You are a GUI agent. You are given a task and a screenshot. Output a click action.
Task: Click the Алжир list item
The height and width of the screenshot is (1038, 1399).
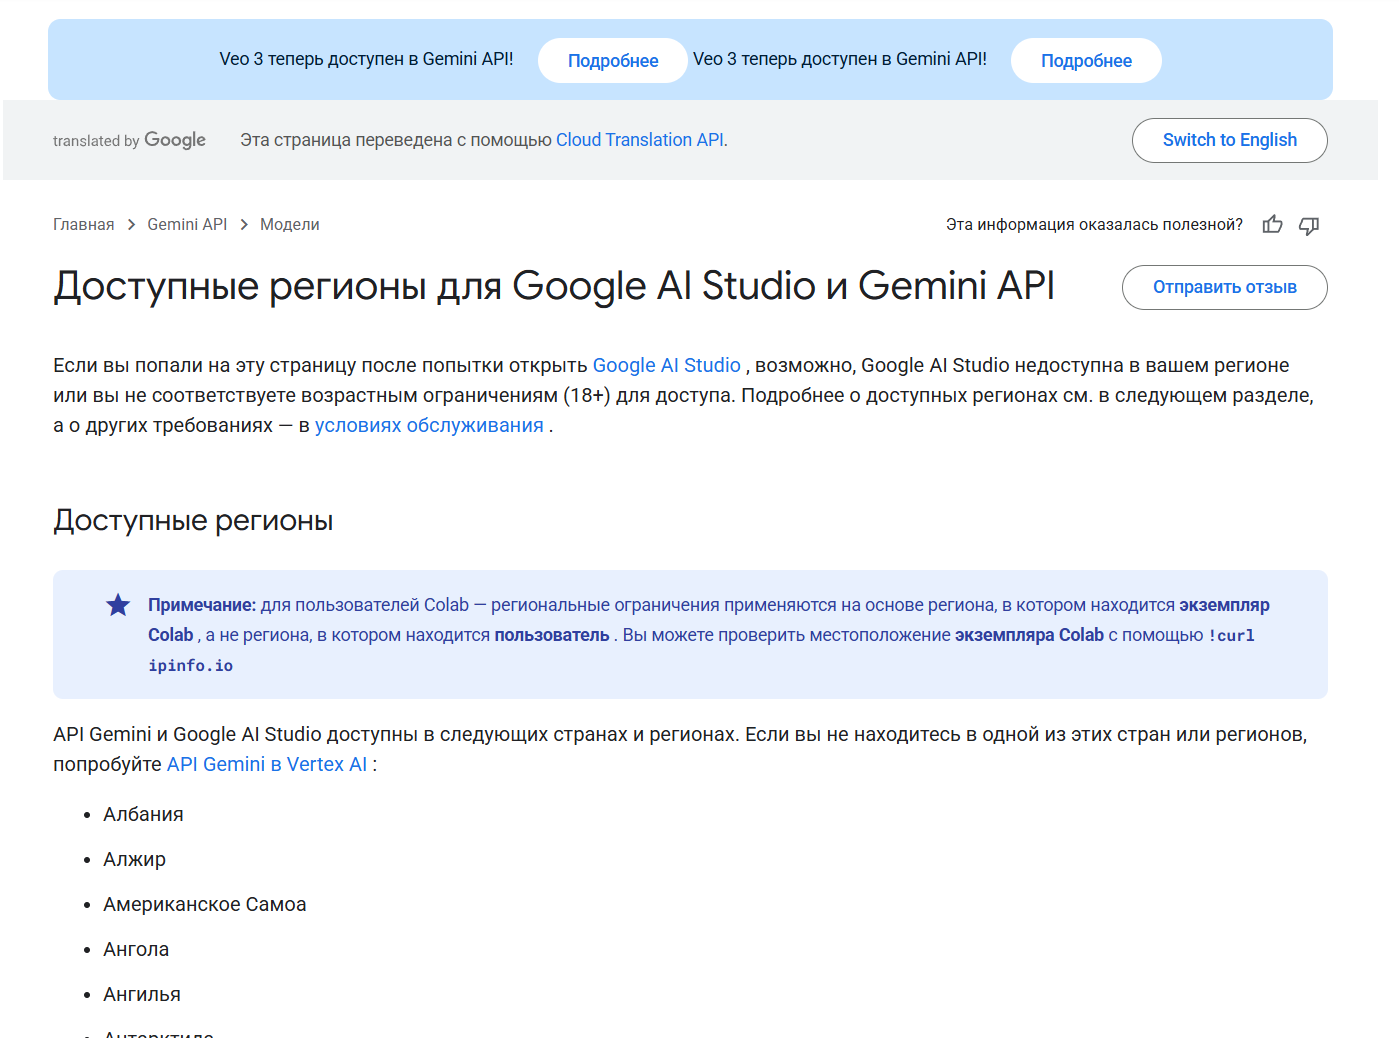tap(134, 859)
